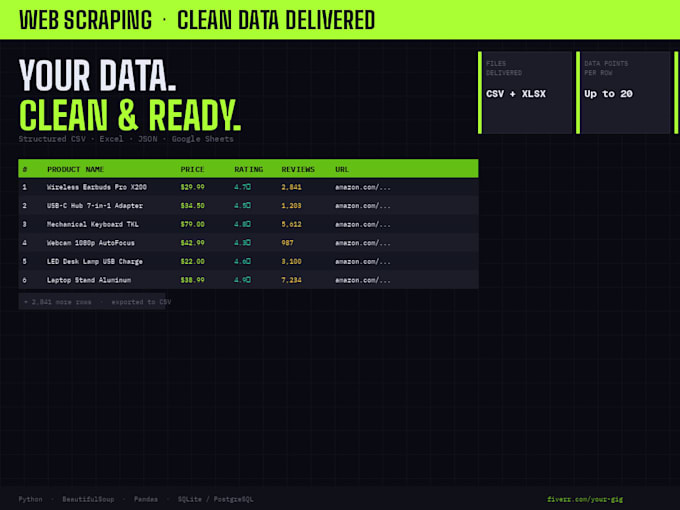Image resolution: width=680 pixels, height=510 pixels.
Task: Click the Mechanical Keyboard TKL product name
Action: [93, 224]
